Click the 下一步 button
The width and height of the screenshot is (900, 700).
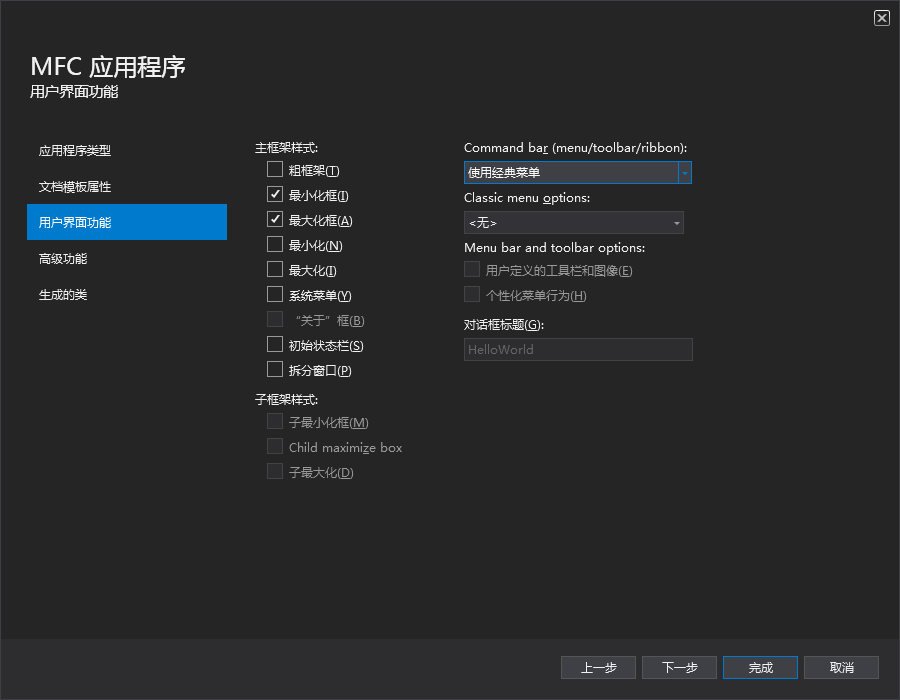(679, 667)
